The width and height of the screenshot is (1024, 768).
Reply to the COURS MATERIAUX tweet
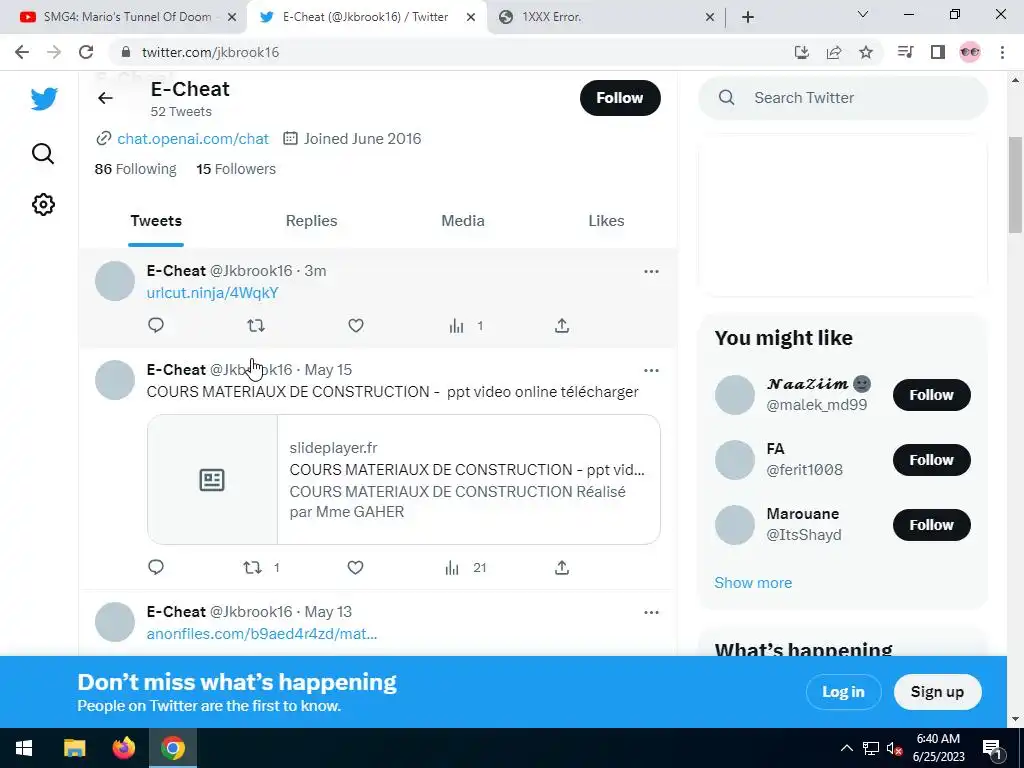pos(155,568)
